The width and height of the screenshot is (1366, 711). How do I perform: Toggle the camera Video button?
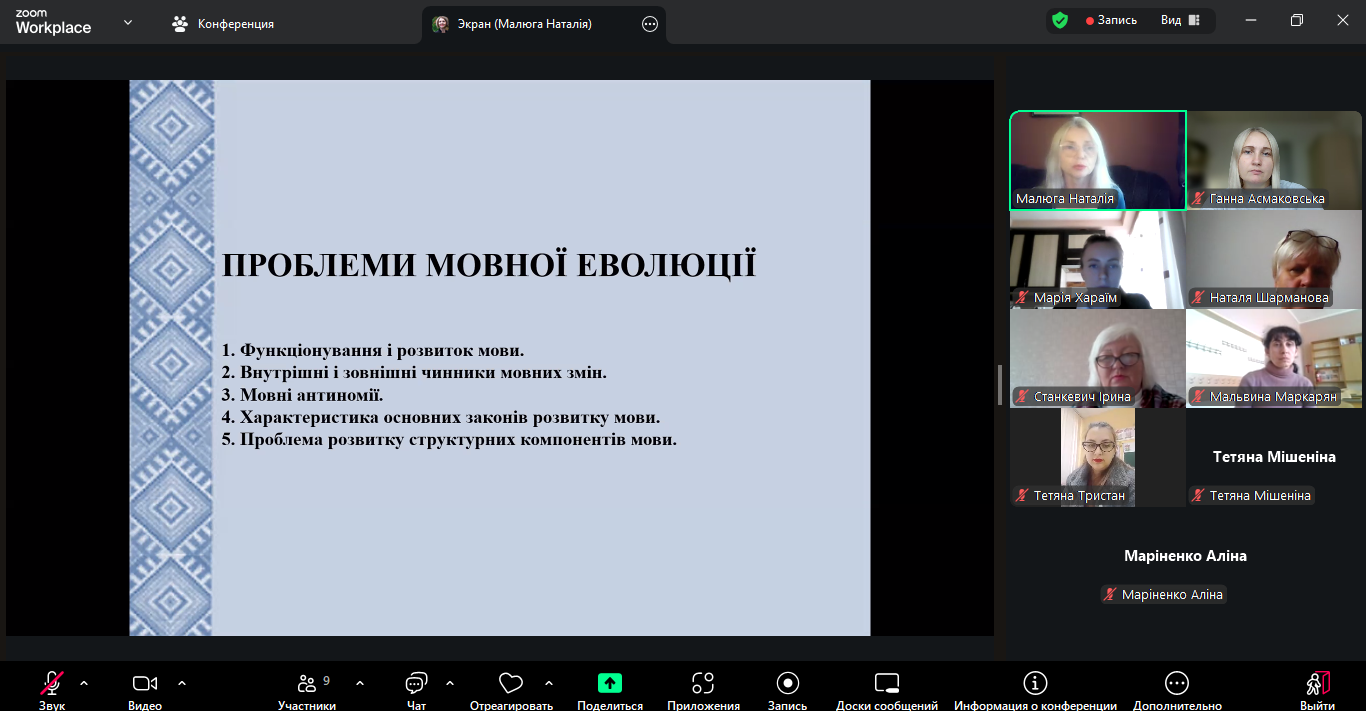[x=145, y=684]
